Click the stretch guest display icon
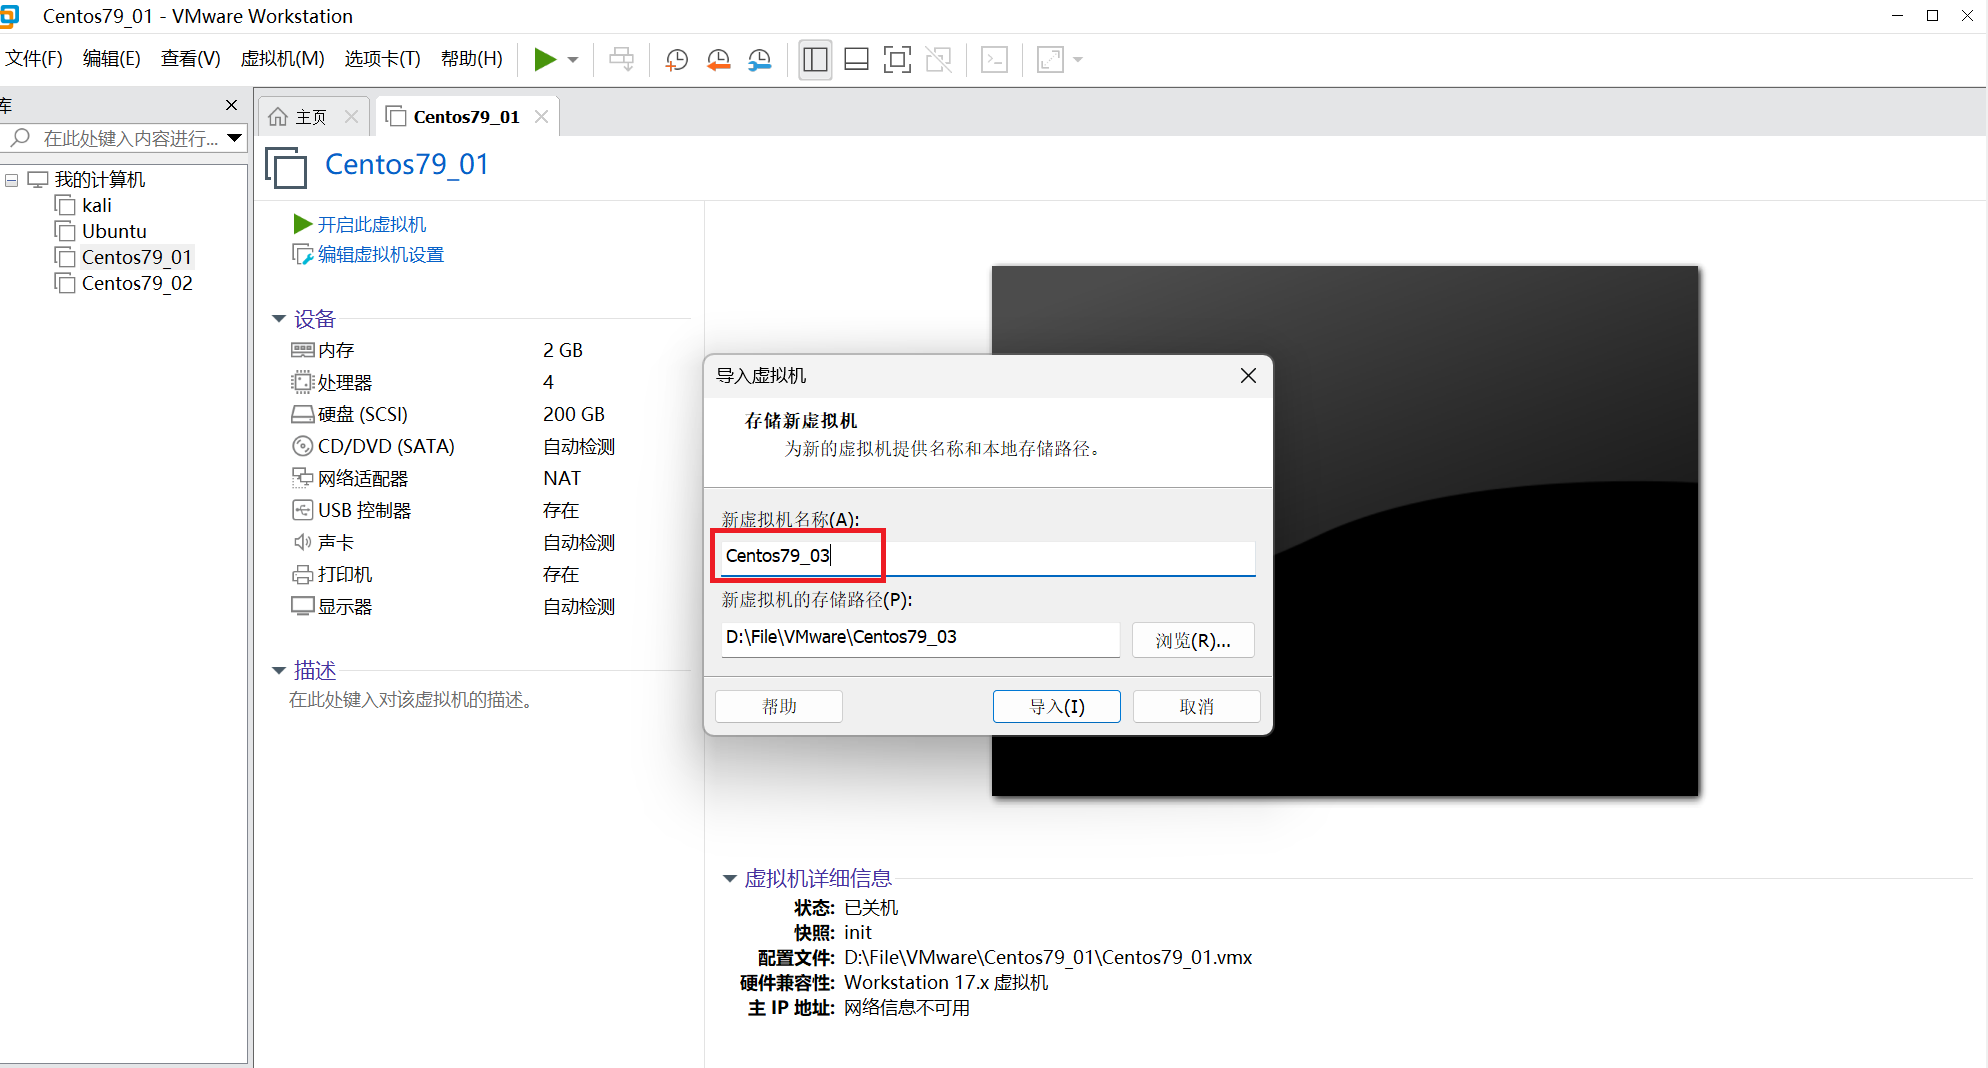Image resolution: width=1988 pixels, height=1068 pixels. pyautogui.click(x=1050, y=60)
